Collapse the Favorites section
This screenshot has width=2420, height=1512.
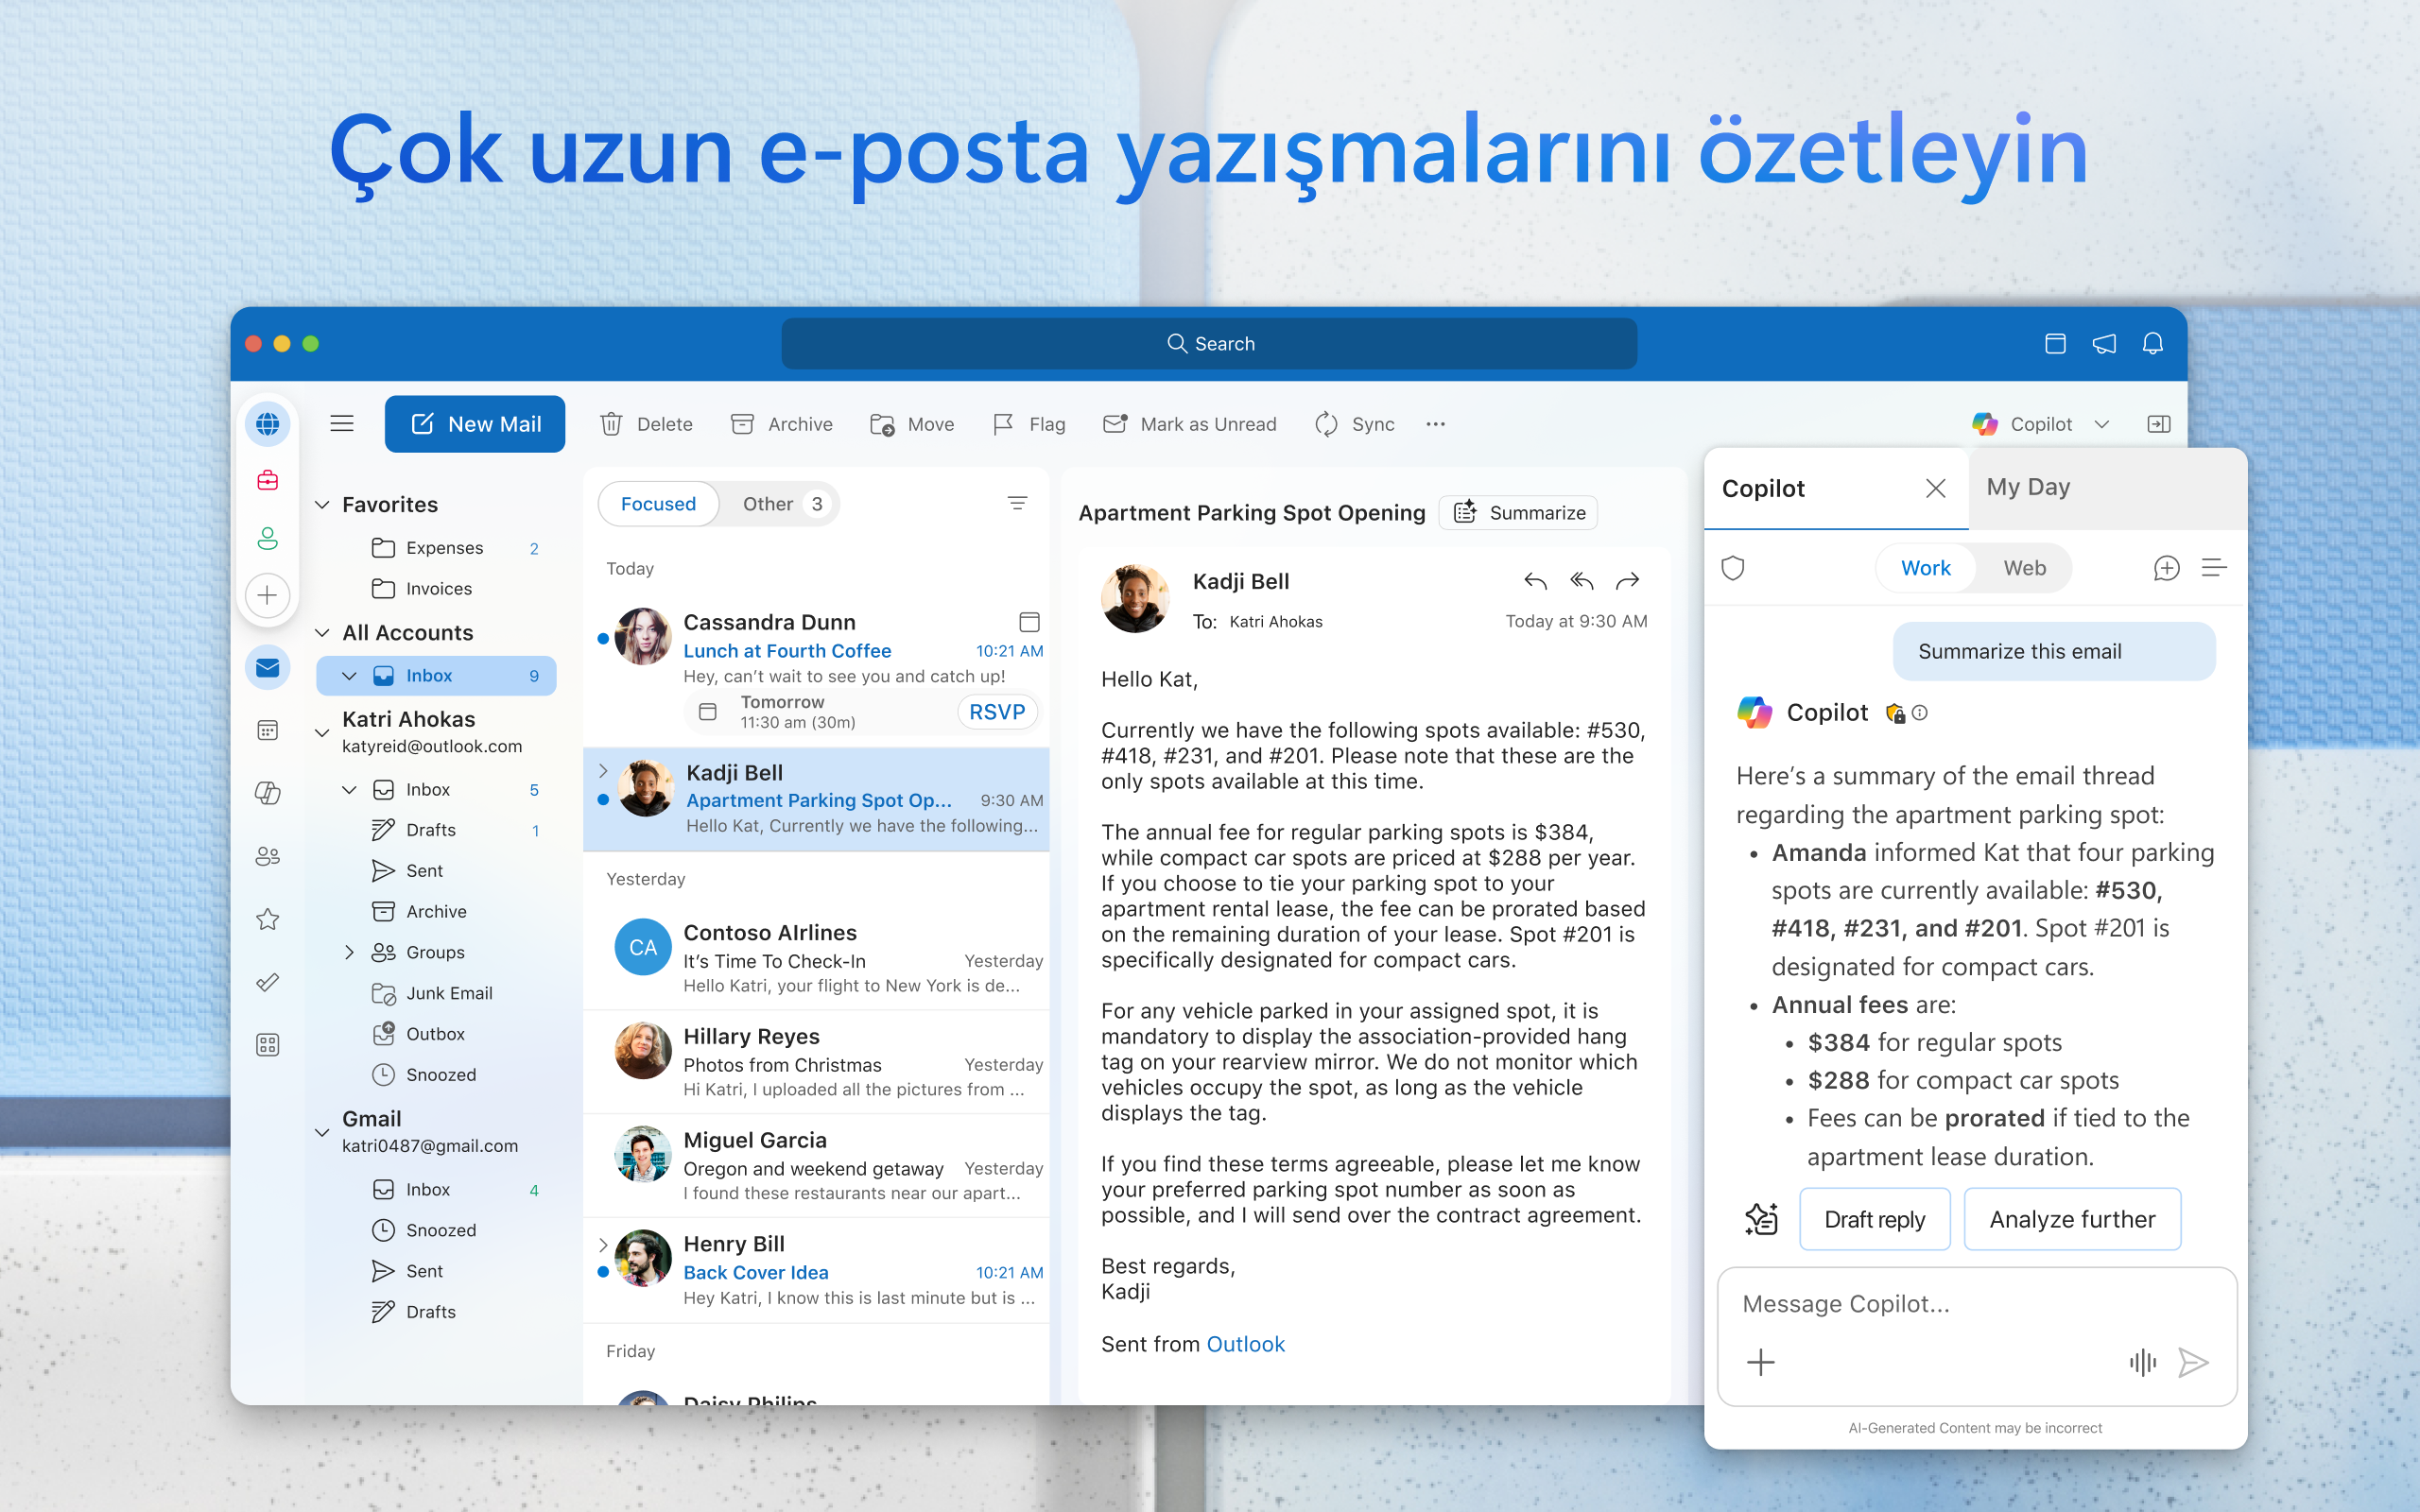click(x=322, y=505)
